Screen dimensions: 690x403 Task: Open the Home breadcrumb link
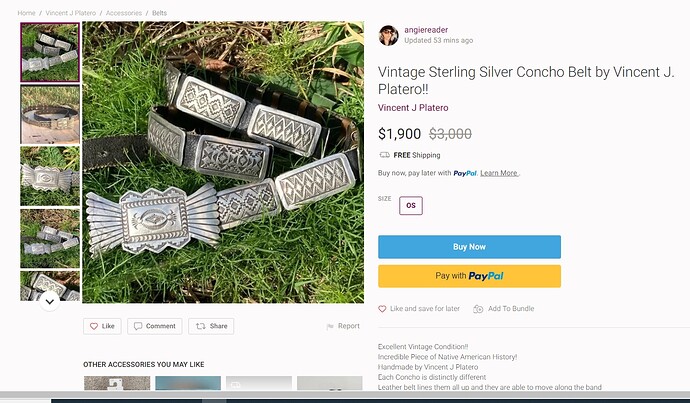click(x=26, y=12)
